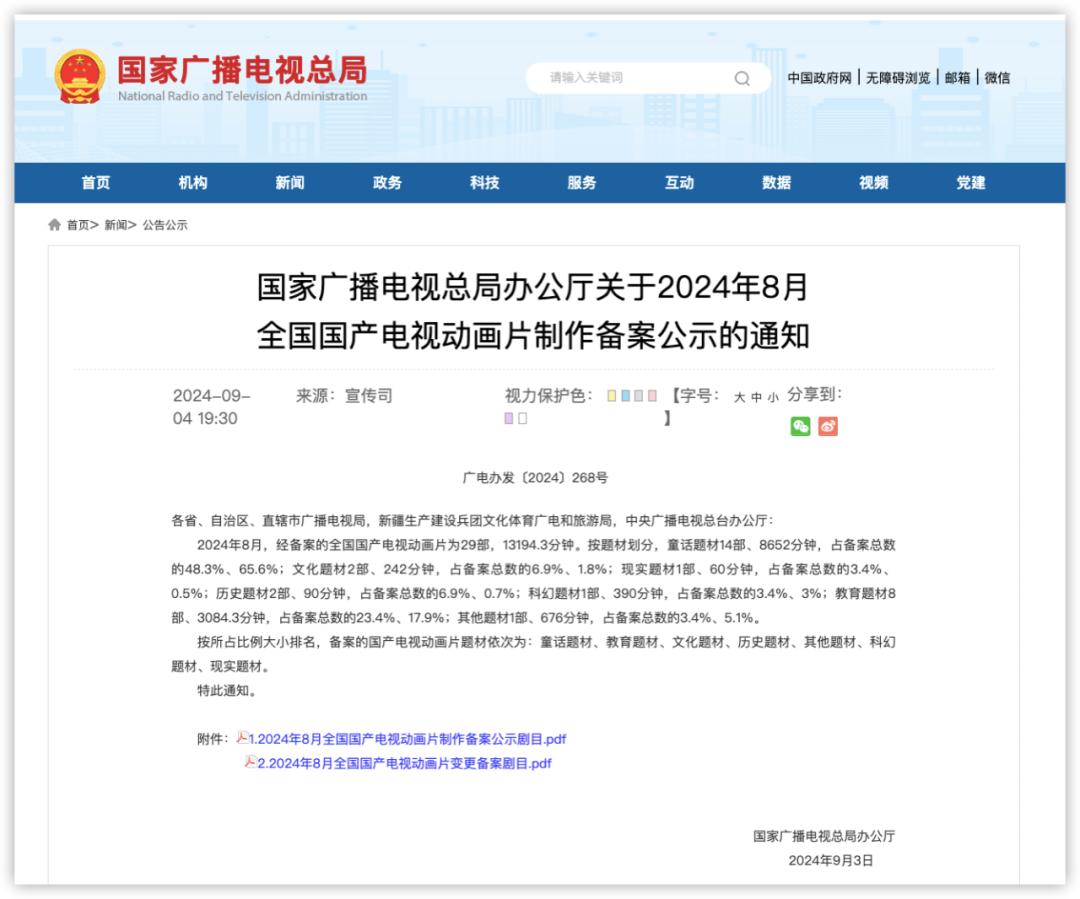Select the 科技 nav item
This screenshot has width=1080, height=899.
[485, 183]
